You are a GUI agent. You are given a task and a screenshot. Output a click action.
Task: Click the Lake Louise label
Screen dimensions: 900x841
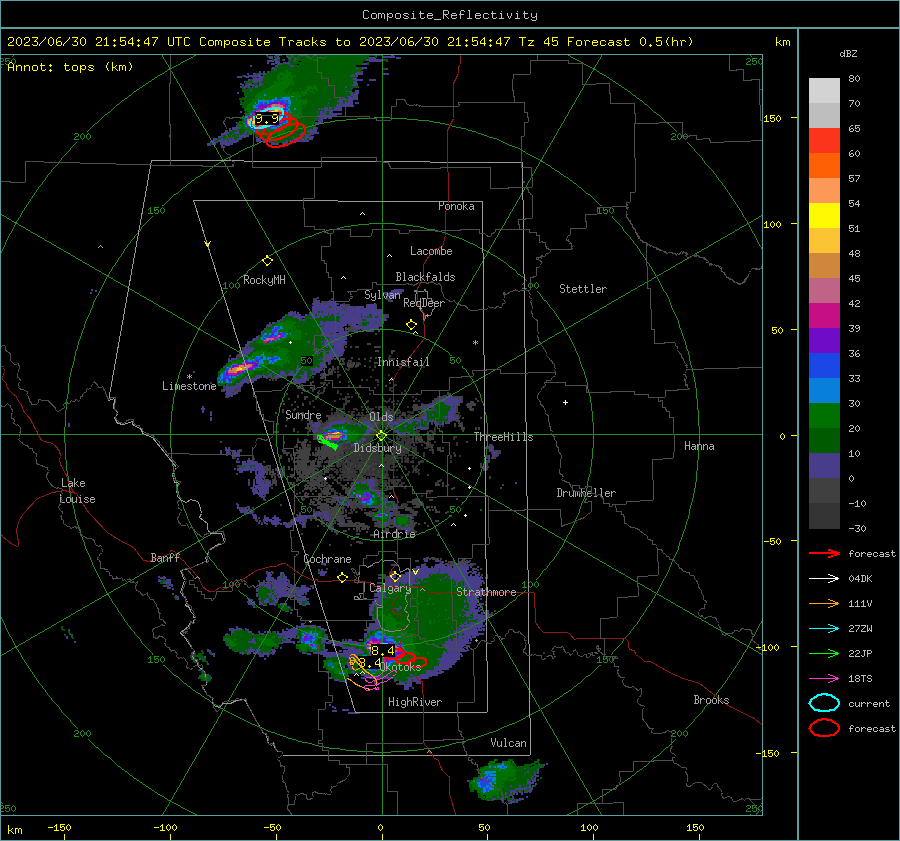pyautogui.click(x=77, y=491)
